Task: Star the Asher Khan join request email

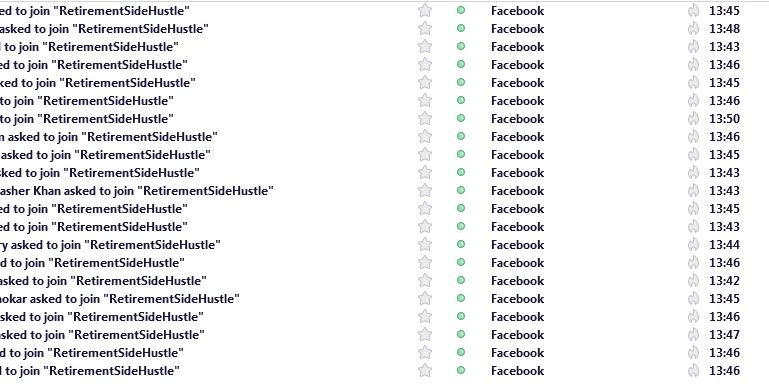Action: [425, 190]
